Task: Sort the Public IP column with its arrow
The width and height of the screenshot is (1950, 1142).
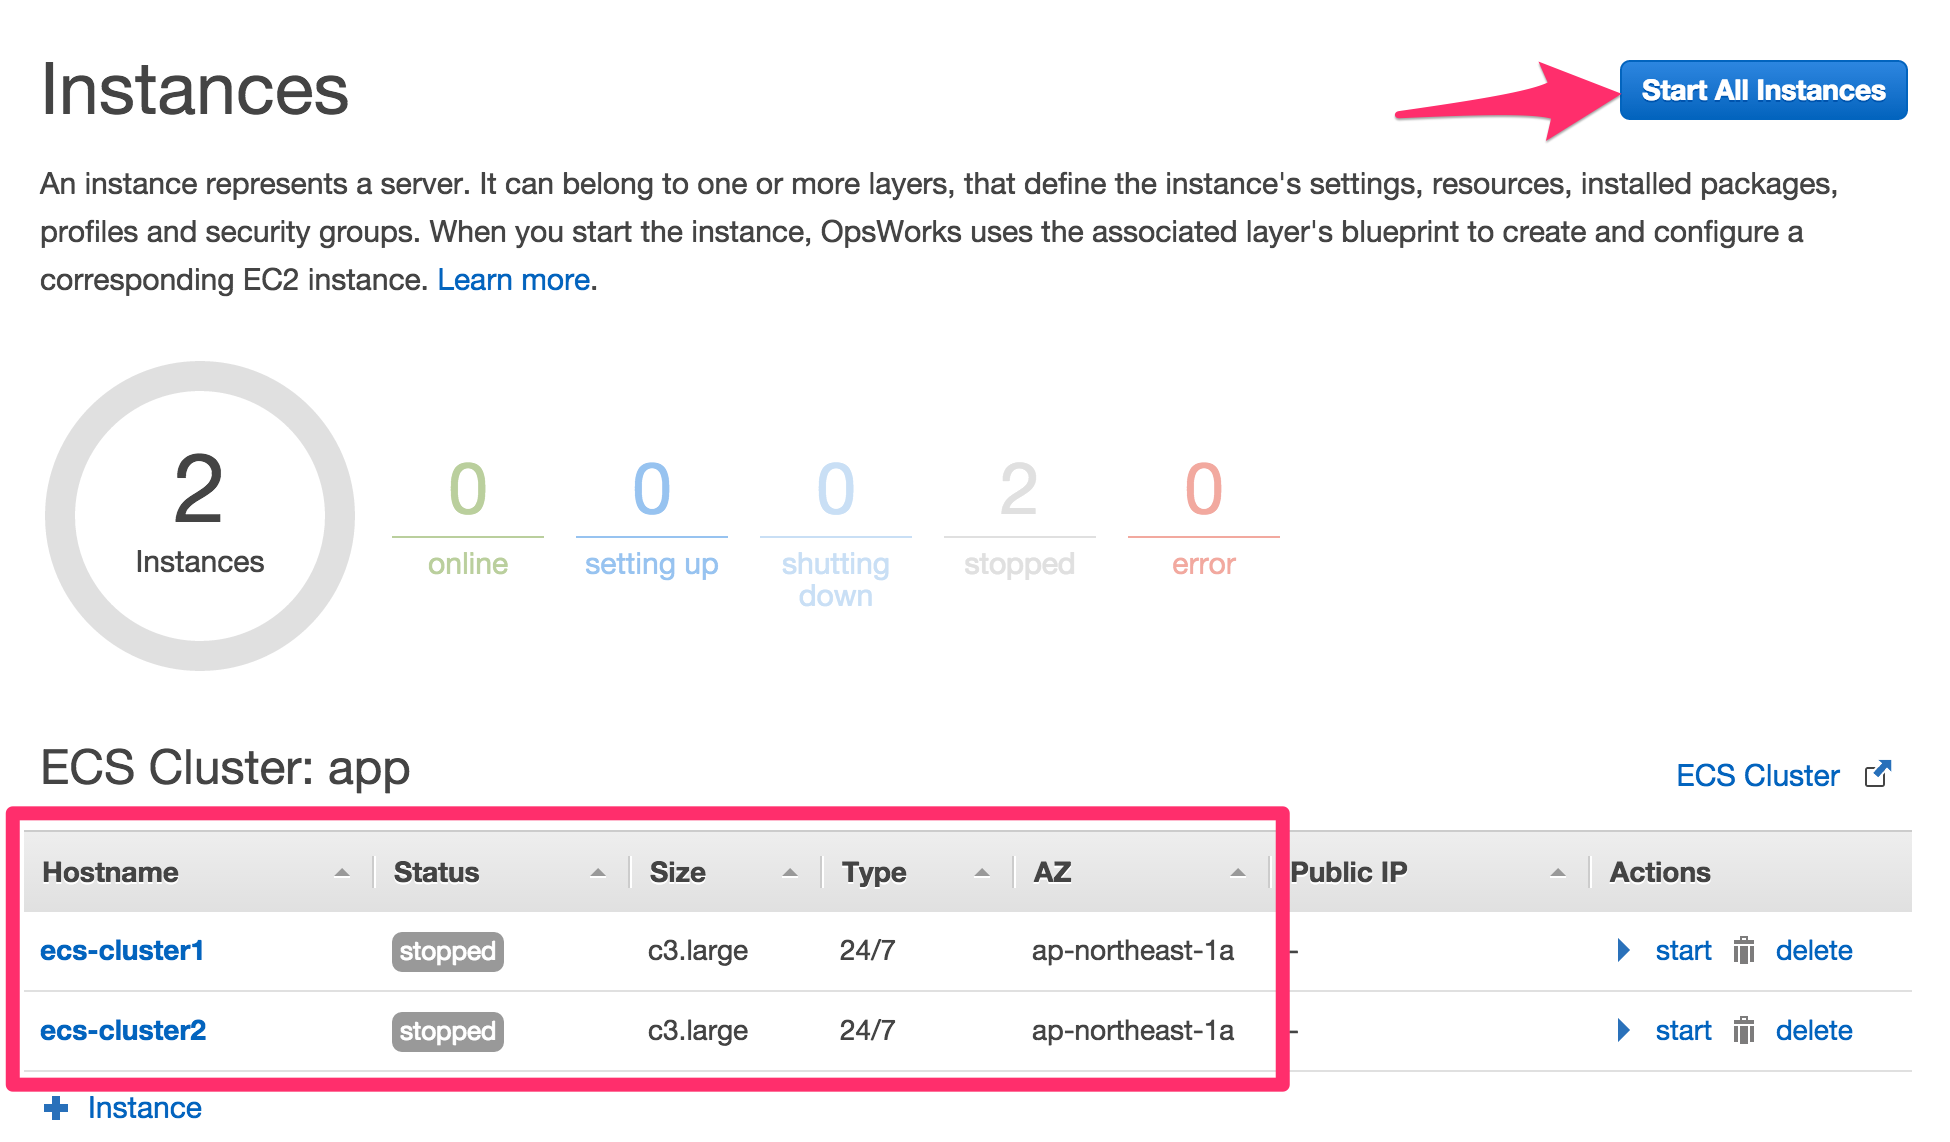Action: point(1560,871)
